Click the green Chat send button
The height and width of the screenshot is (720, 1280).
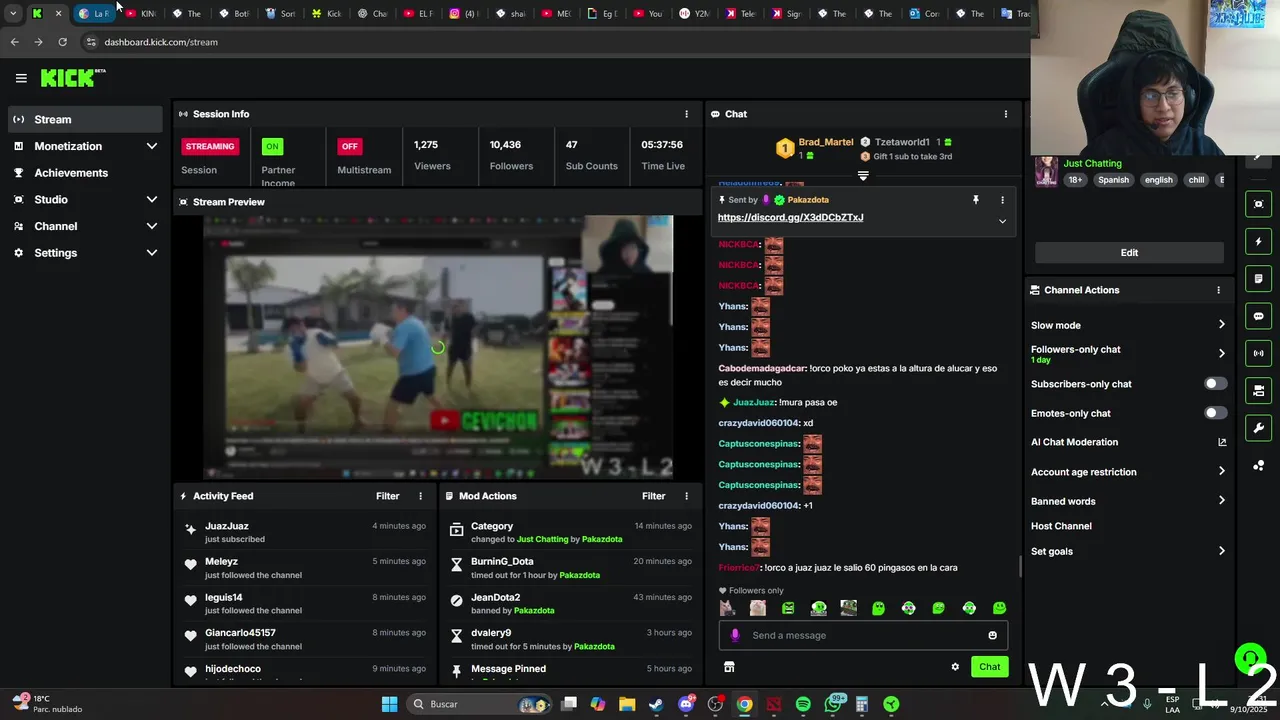click(x=989, y=667)
